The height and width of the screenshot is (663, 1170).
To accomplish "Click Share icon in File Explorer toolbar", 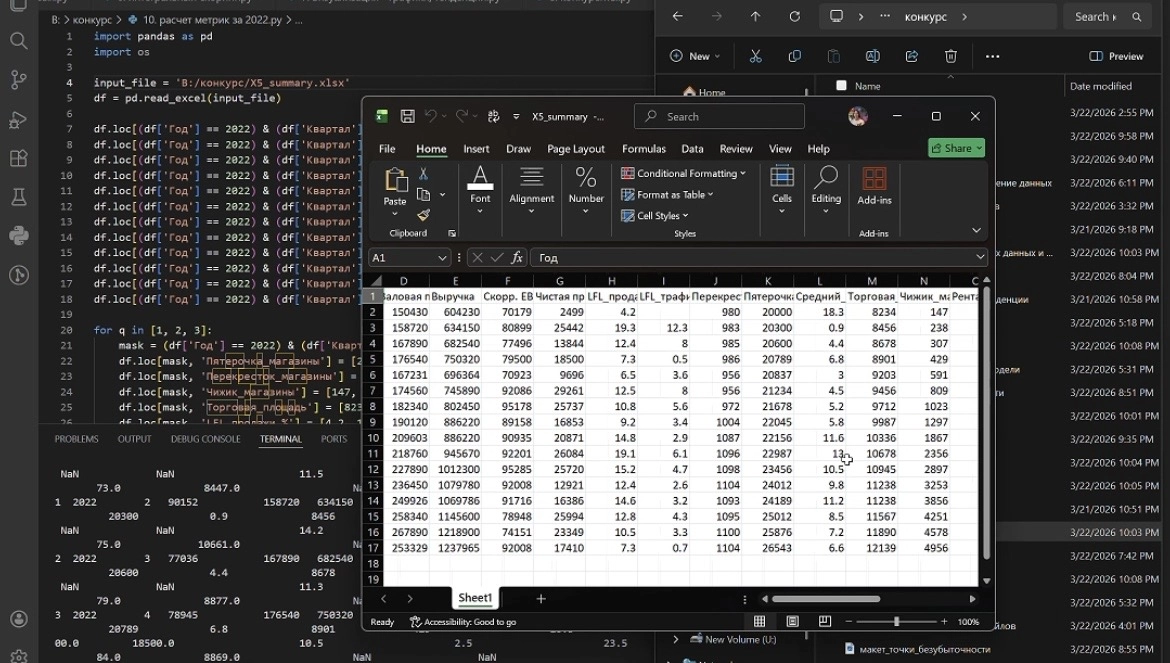I will click(911, 56).
